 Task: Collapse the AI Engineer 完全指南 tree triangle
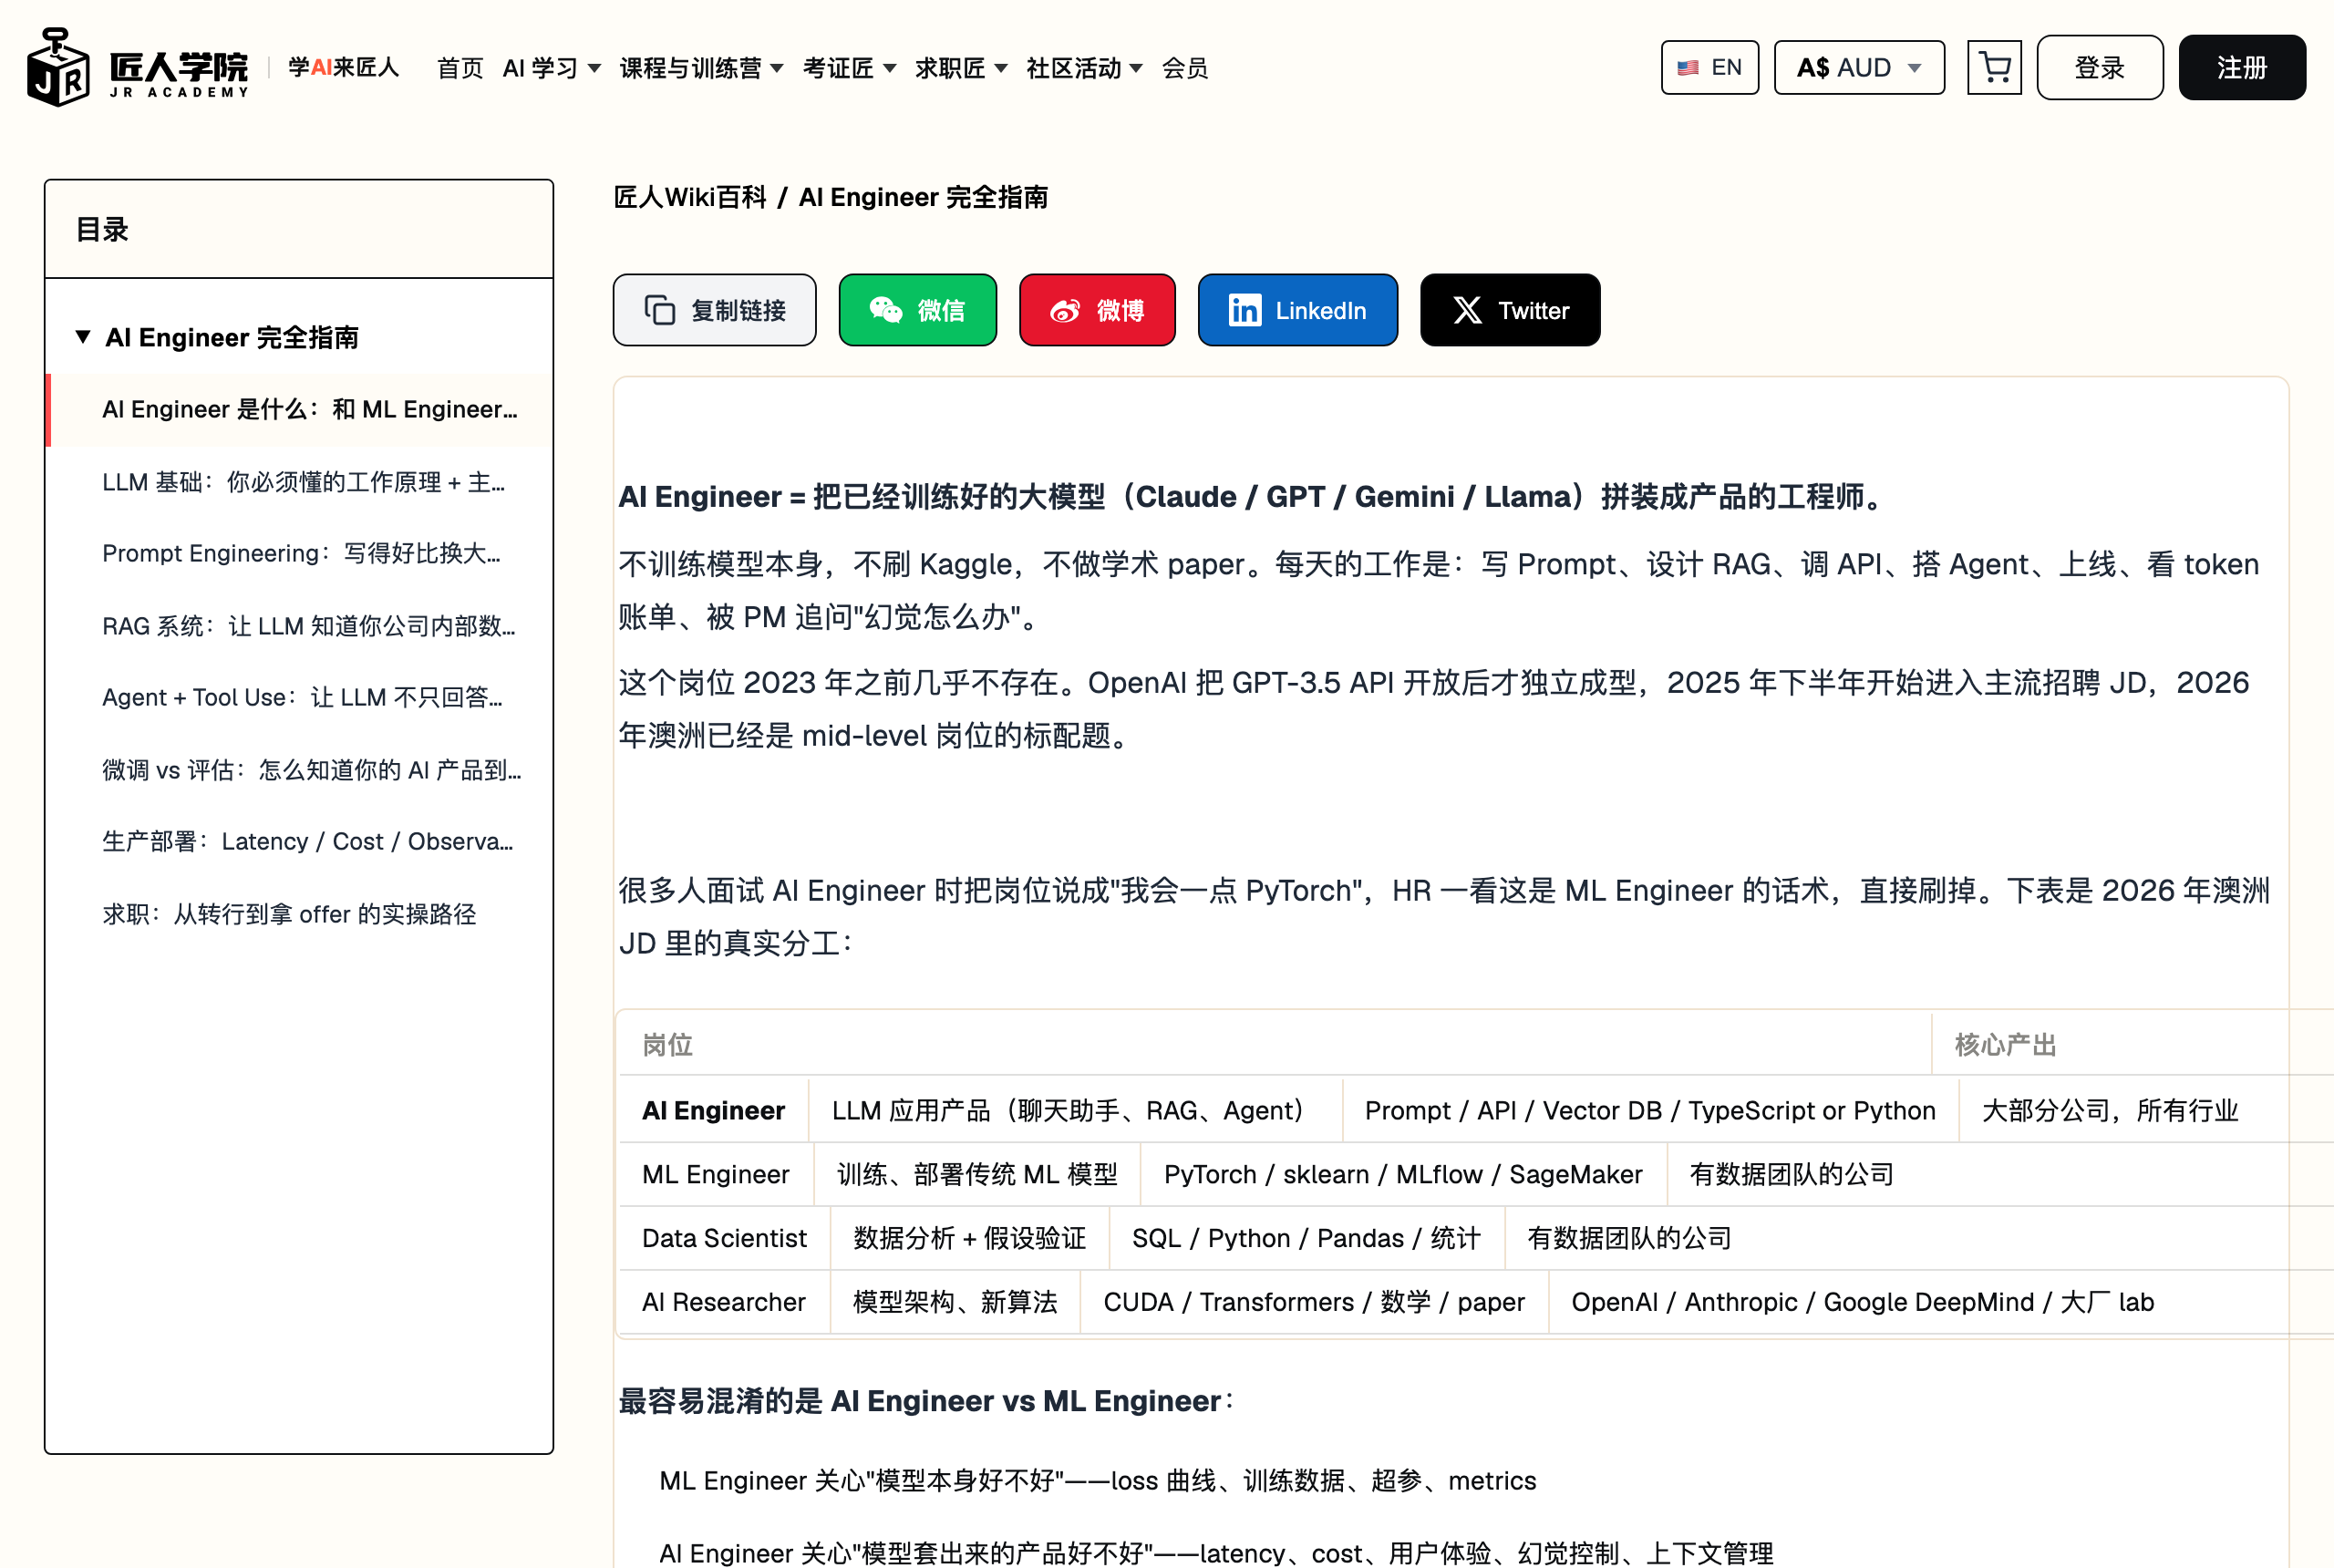[83, 337]
